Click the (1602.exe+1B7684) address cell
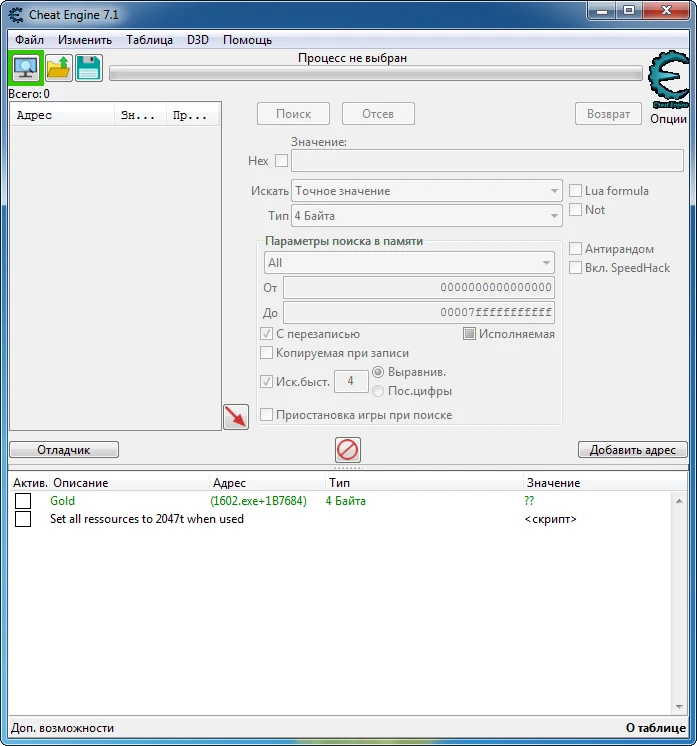The width and height of the screenshot is (697, 746). tap(258, 501)
